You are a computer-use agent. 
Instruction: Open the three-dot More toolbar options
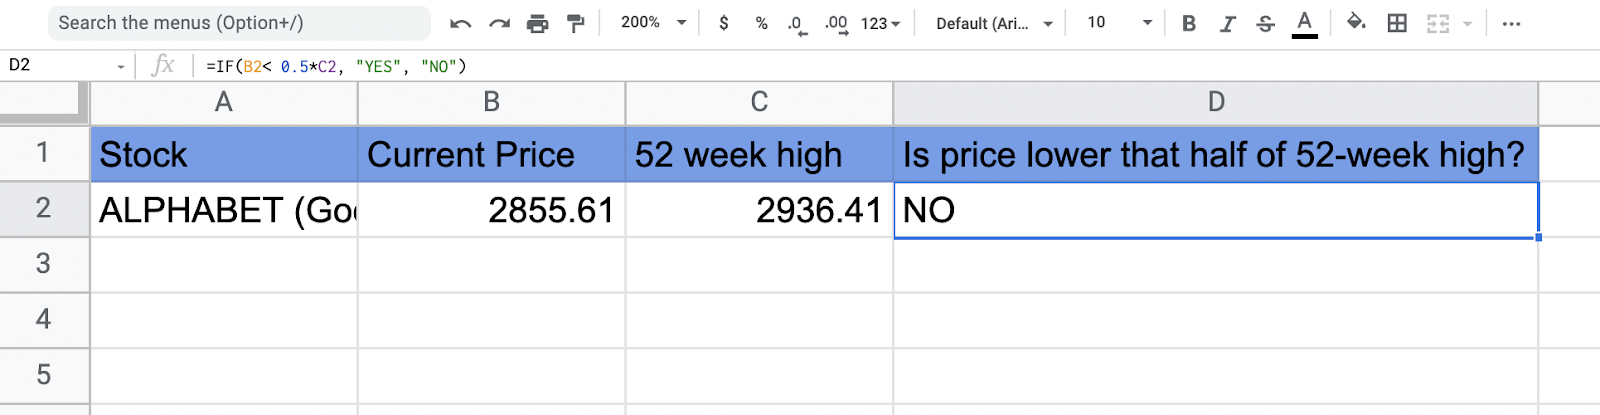click(1511, 24)
